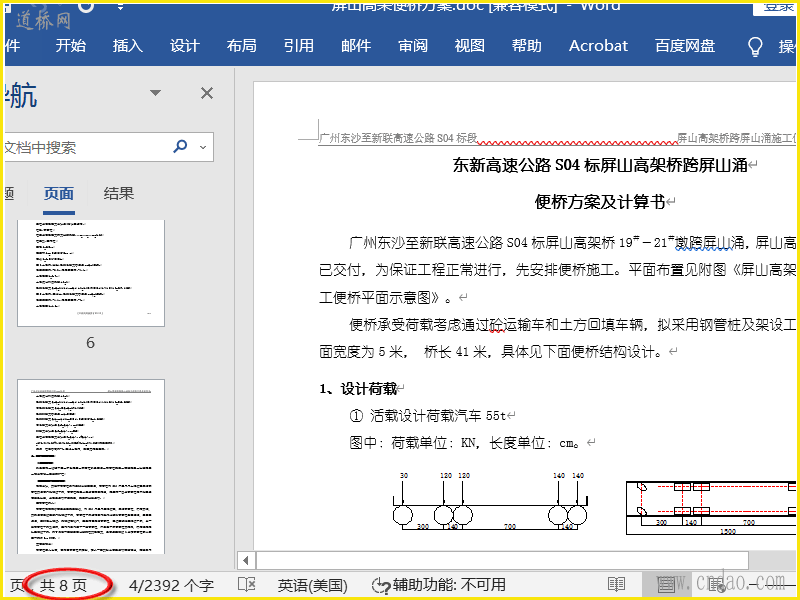Select Print Layout view icon in status bar

pyautogui.click(x=665, y=585)
